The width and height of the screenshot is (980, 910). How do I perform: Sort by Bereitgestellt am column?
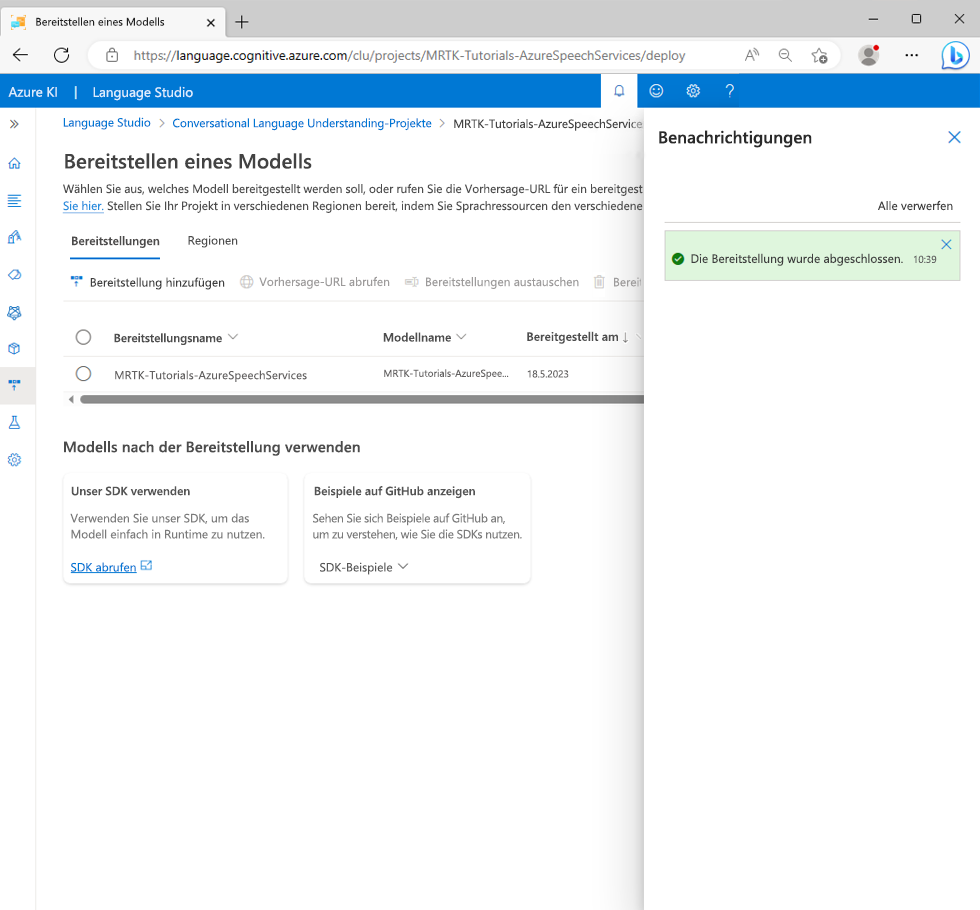point(578,337)
